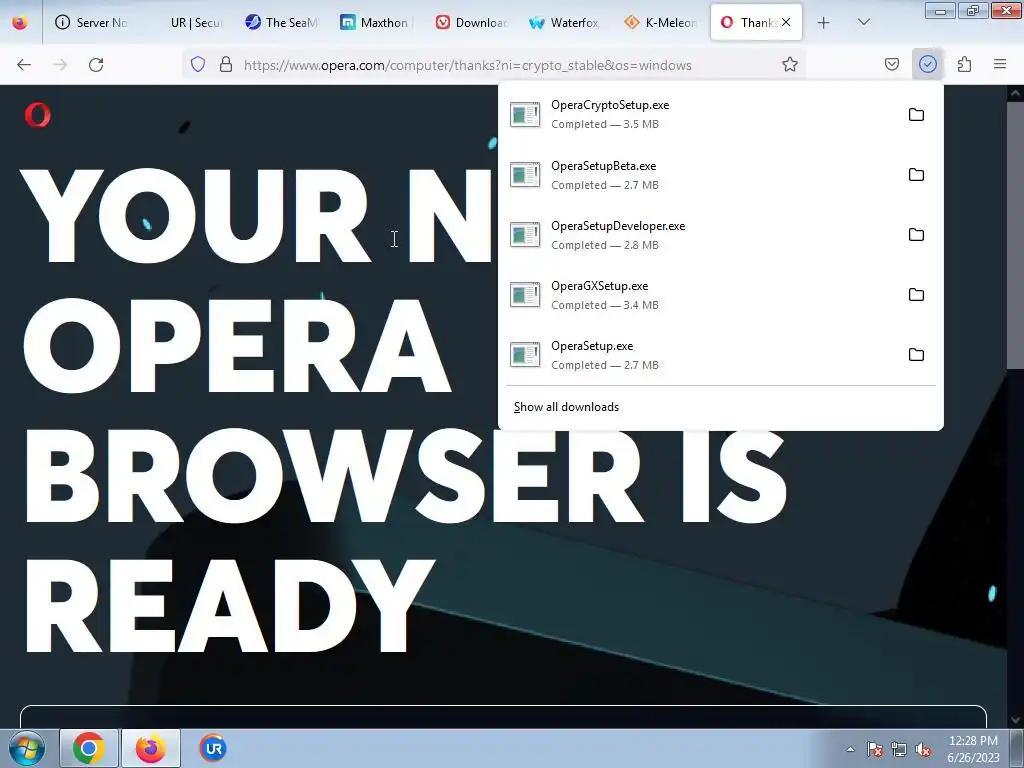Toggle the Downloads panel toolbar button
The image size is (1024, 768).
[x=927, y=64]
